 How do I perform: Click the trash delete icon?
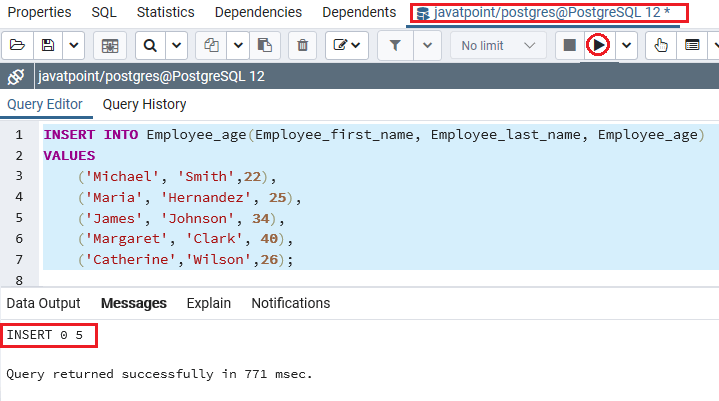pyautogui.click(x=303, y=45)
